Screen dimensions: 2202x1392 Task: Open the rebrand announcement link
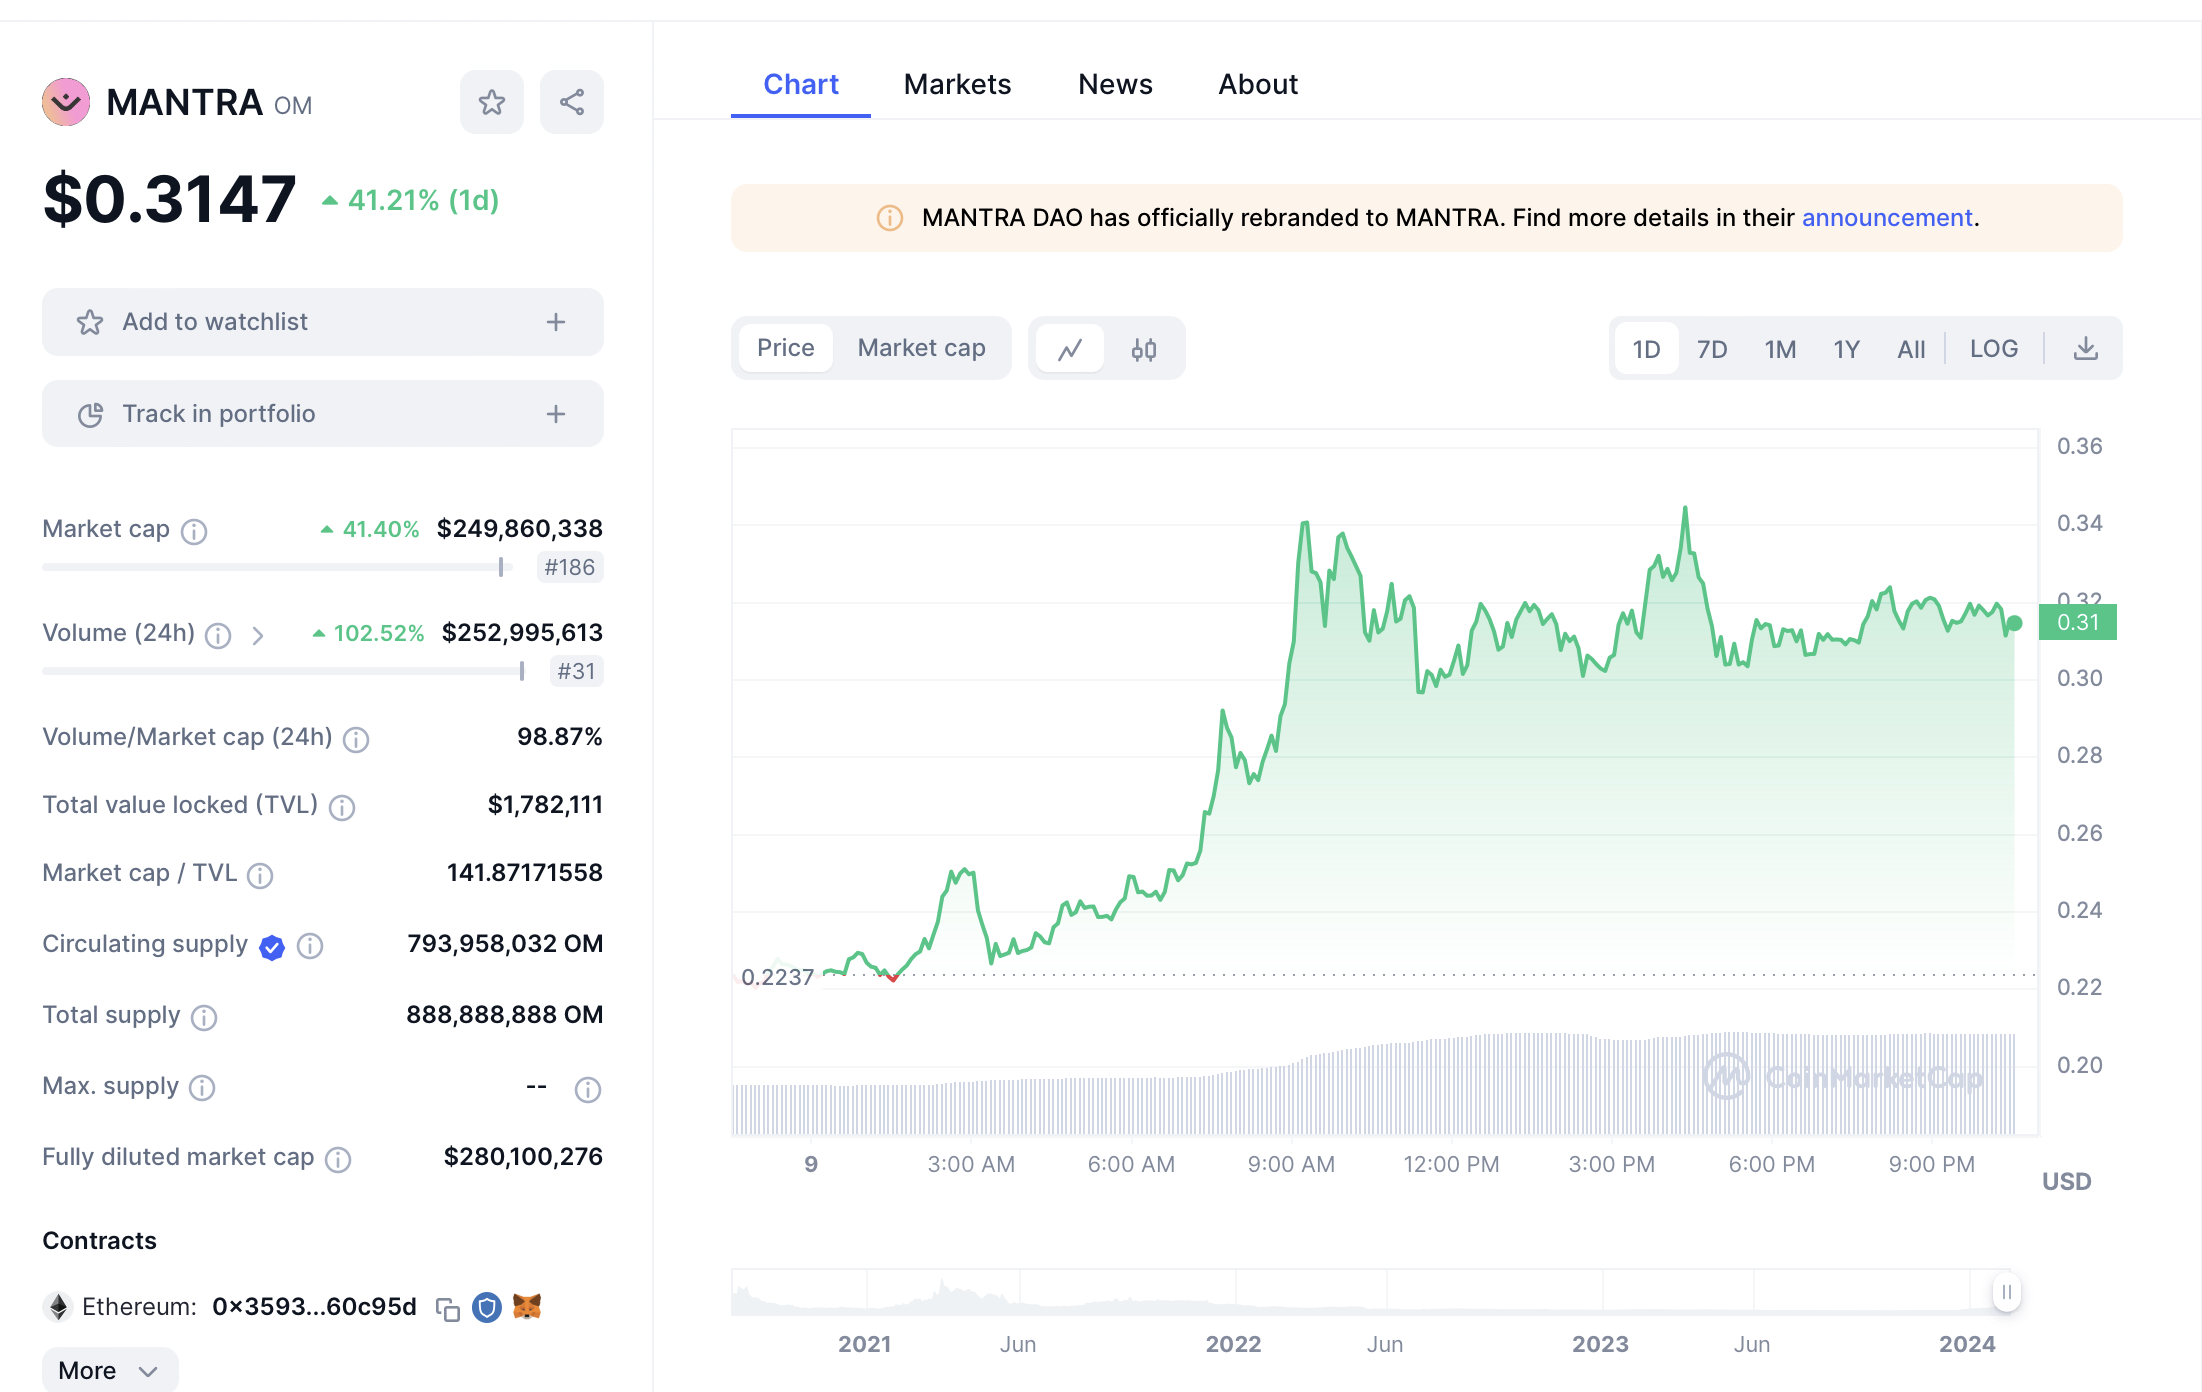point(1886,218)
